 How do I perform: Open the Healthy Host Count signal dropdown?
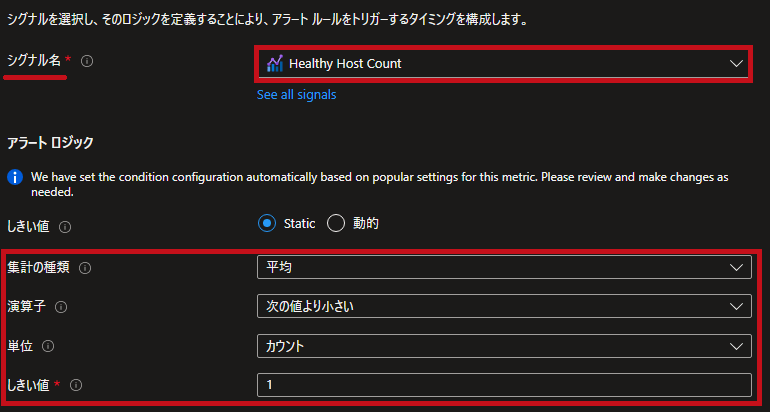pyautogui.click(x=503, y=64)
